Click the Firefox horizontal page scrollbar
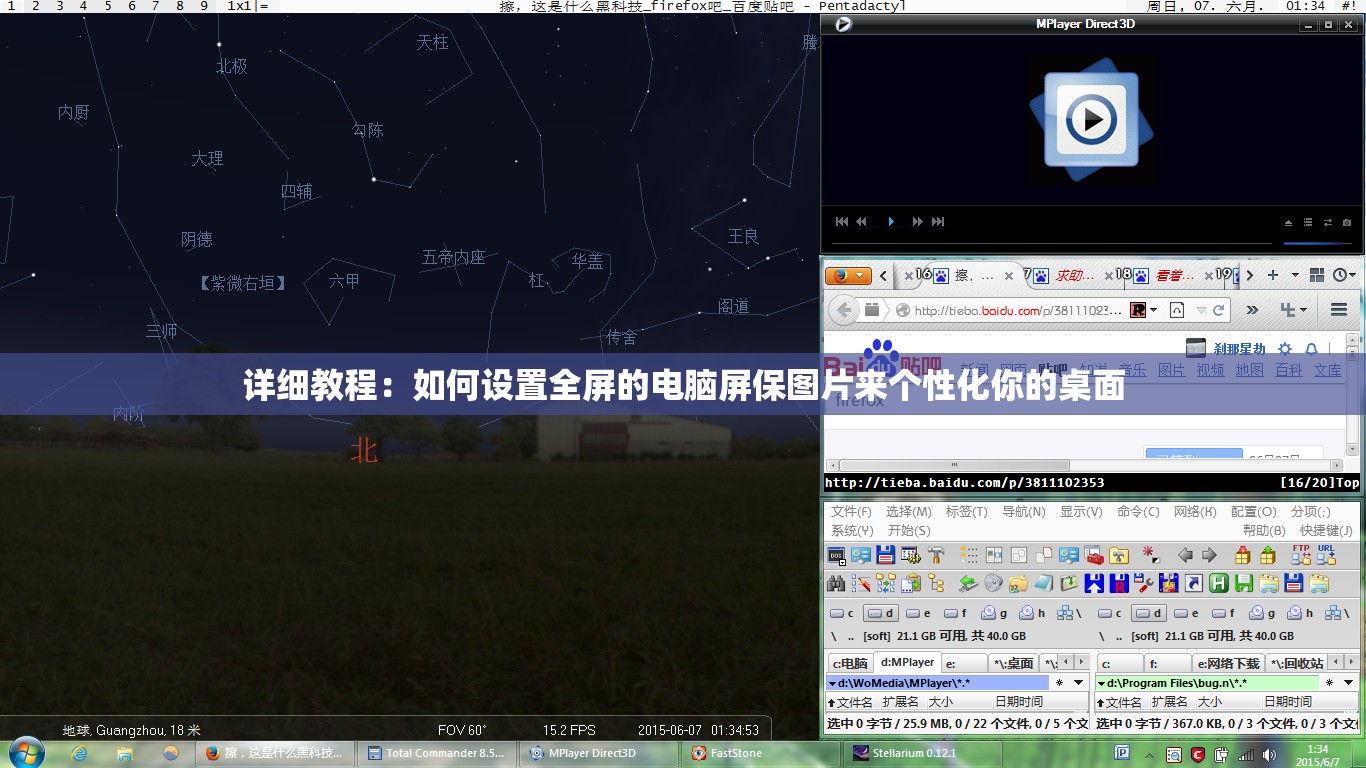This screenshot has width=1366, height=768. tap(1083, 465)
